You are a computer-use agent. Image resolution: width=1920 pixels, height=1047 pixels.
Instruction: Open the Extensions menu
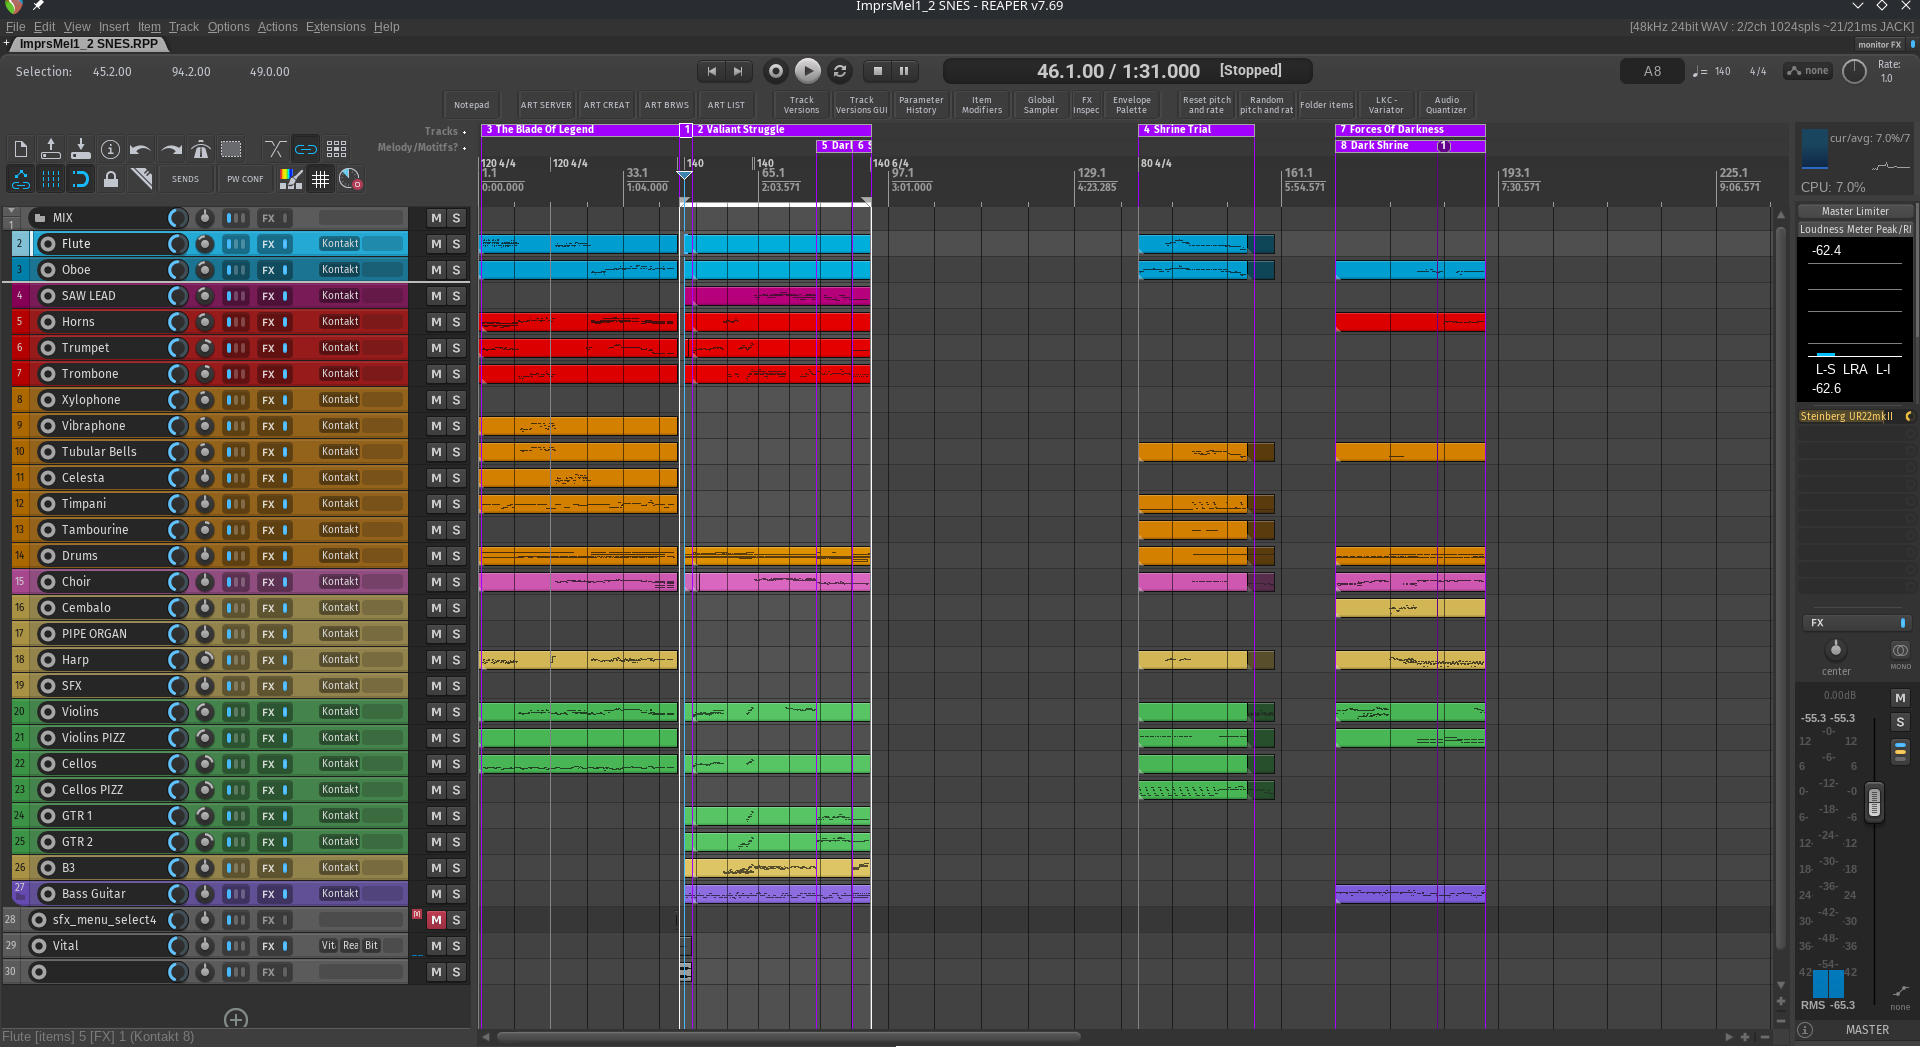point(335,27)
